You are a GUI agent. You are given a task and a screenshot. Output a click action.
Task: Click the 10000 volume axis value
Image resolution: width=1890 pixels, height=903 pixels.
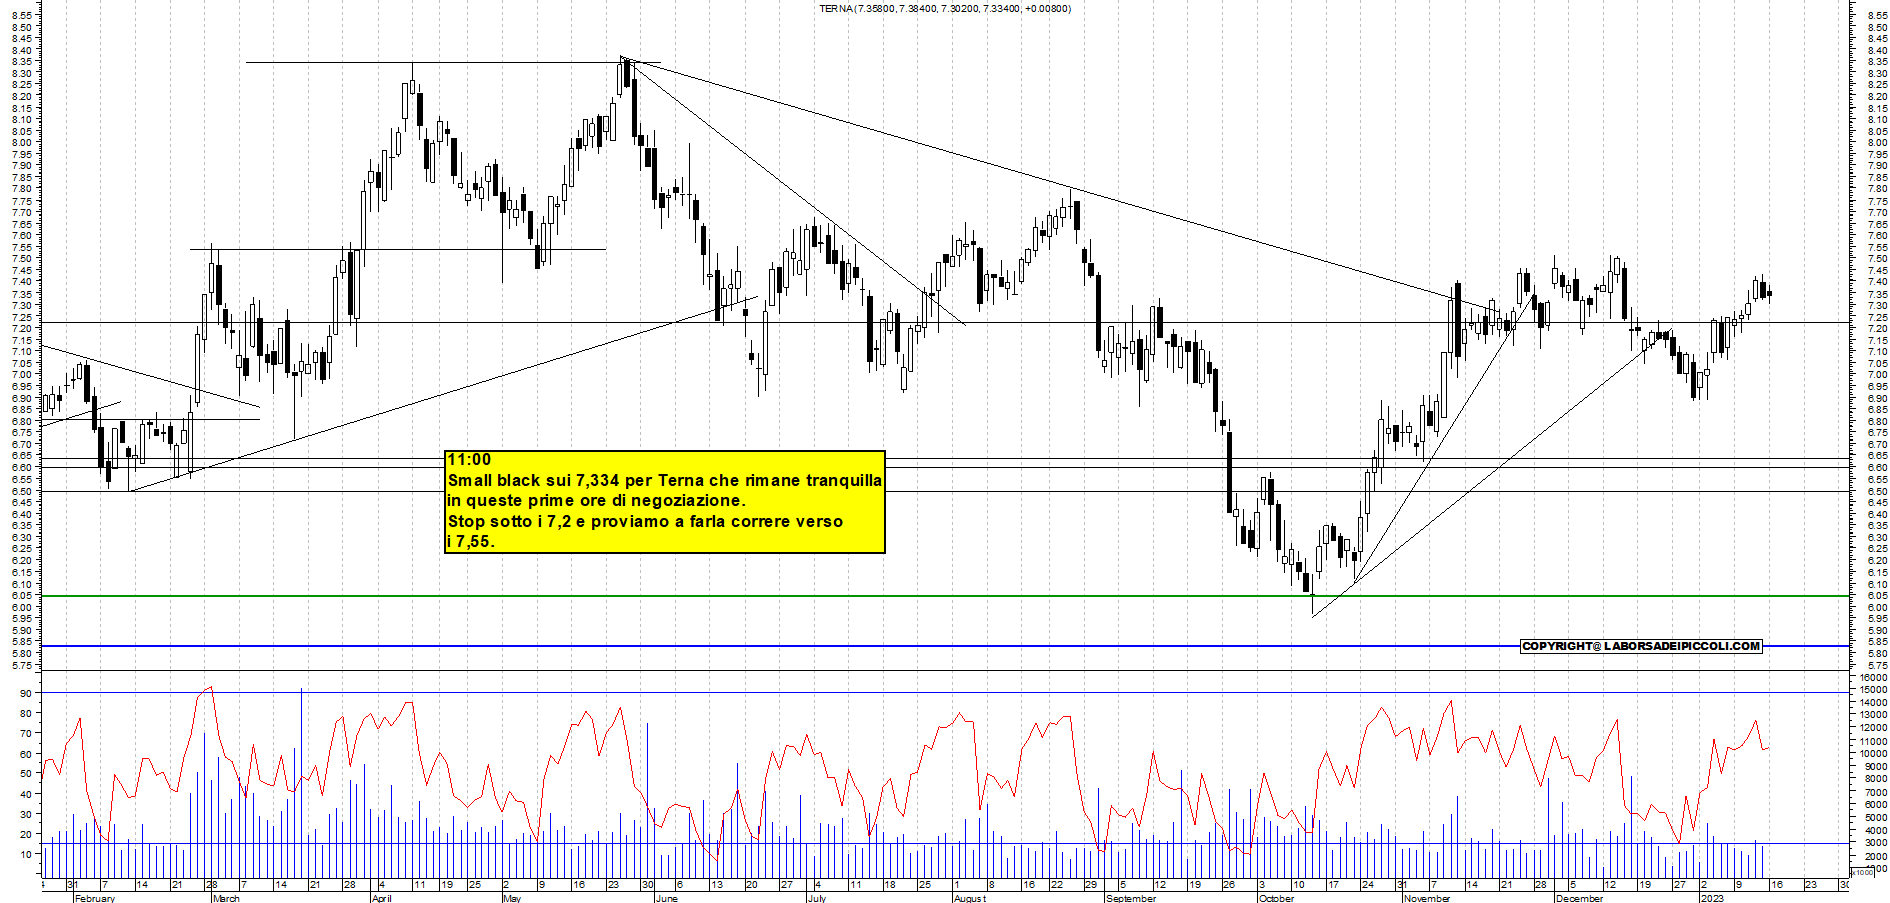(1872, 754)
